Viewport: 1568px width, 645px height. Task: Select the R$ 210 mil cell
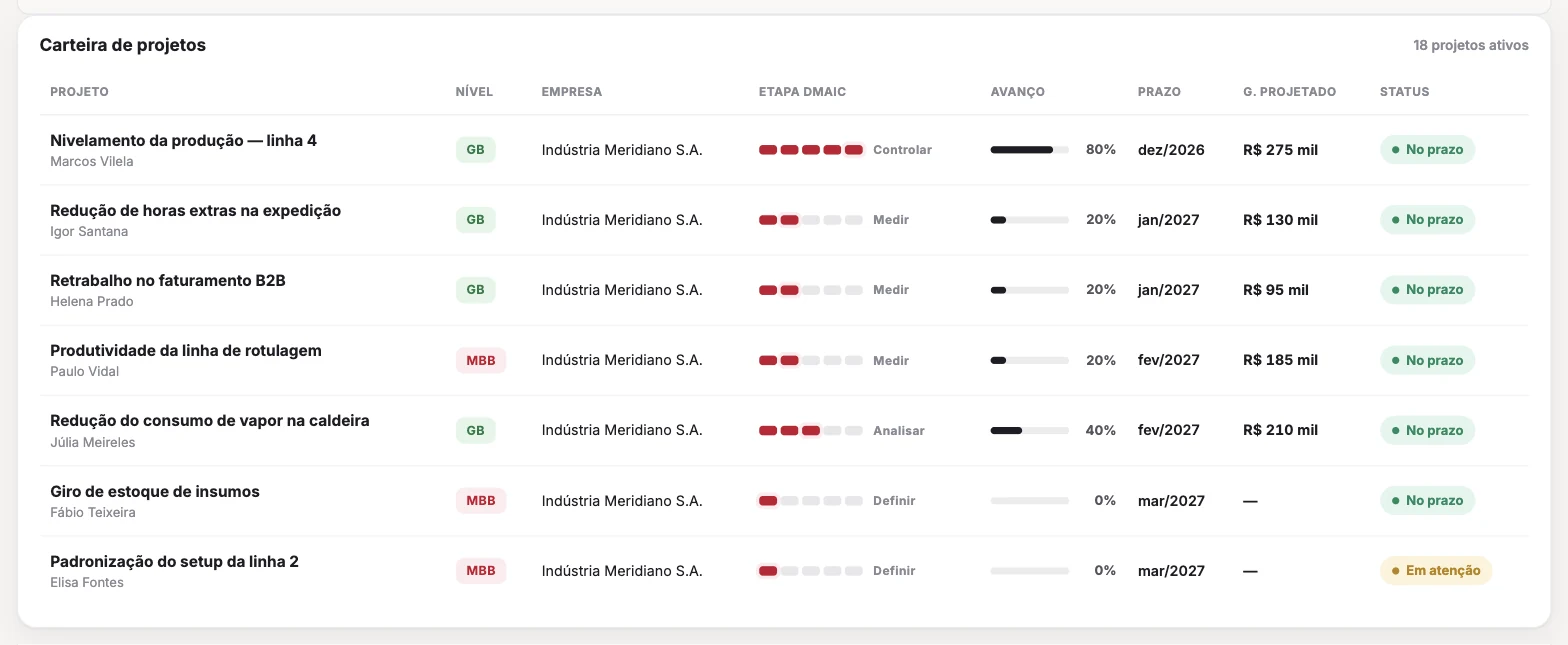(x=1280, y=431)
